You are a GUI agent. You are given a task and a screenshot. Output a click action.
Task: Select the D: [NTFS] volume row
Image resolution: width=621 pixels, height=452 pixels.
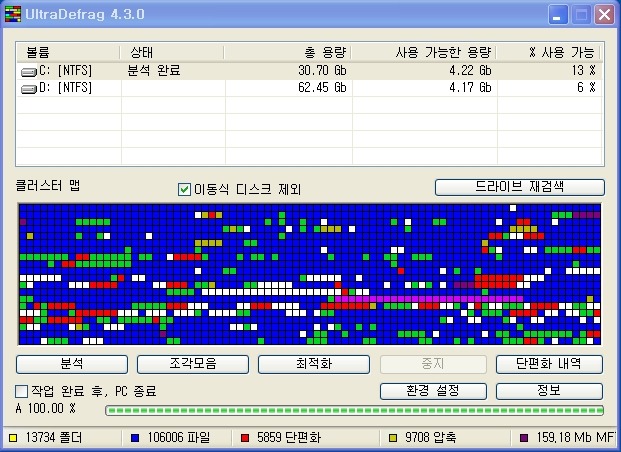[x=310, y=88]
